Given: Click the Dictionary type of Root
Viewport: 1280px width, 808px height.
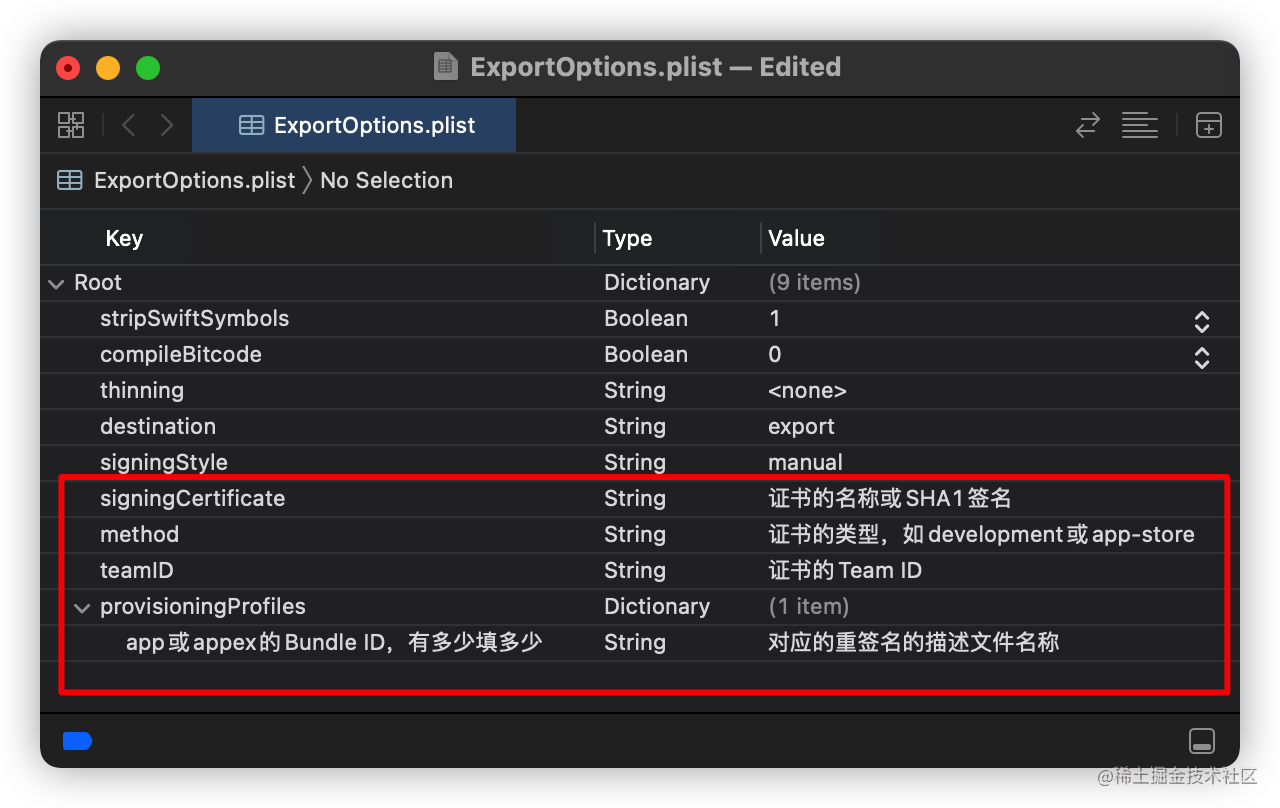Looking at the screenshot, I should [x=657, y=282].
